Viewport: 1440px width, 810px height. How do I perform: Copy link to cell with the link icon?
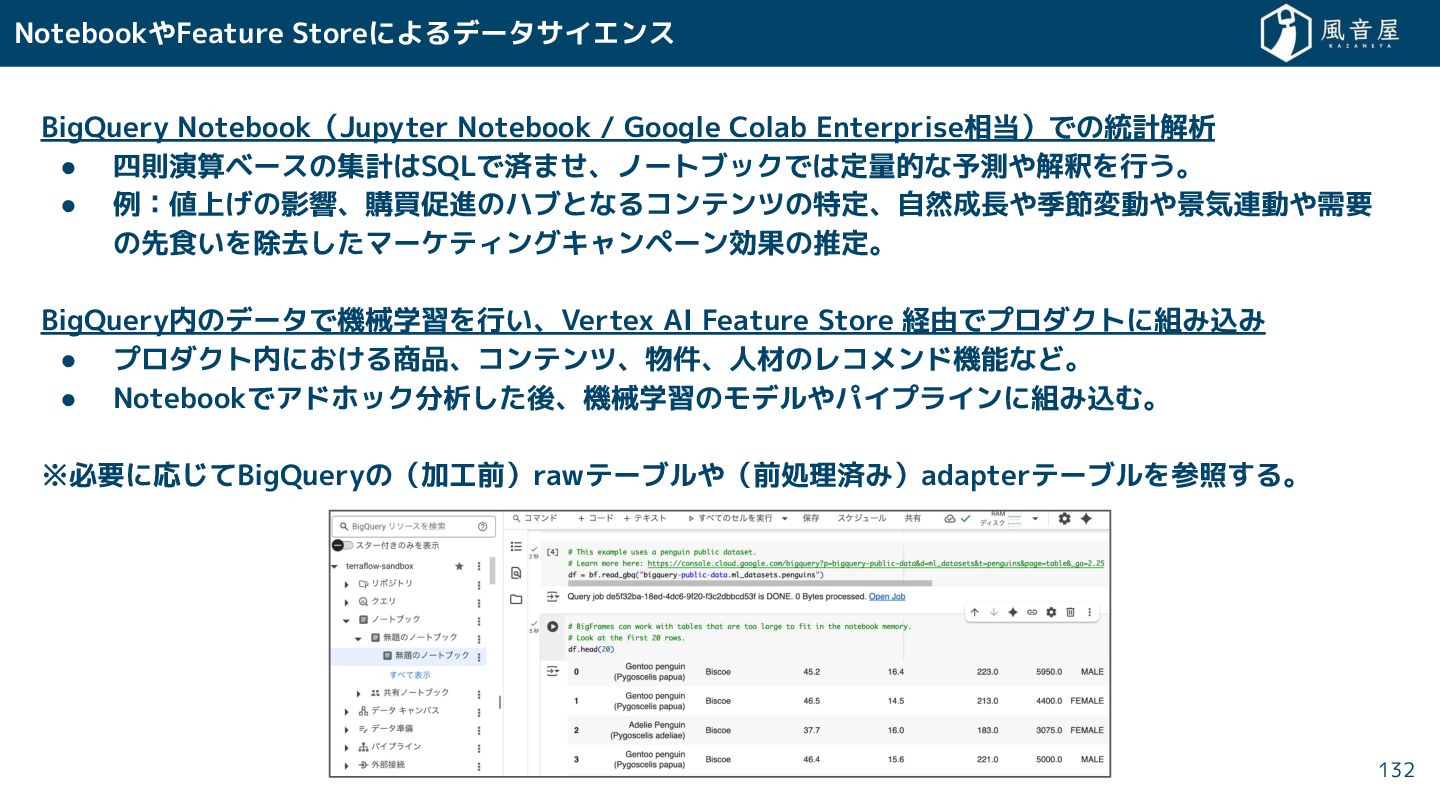(x=1032, y=612)
